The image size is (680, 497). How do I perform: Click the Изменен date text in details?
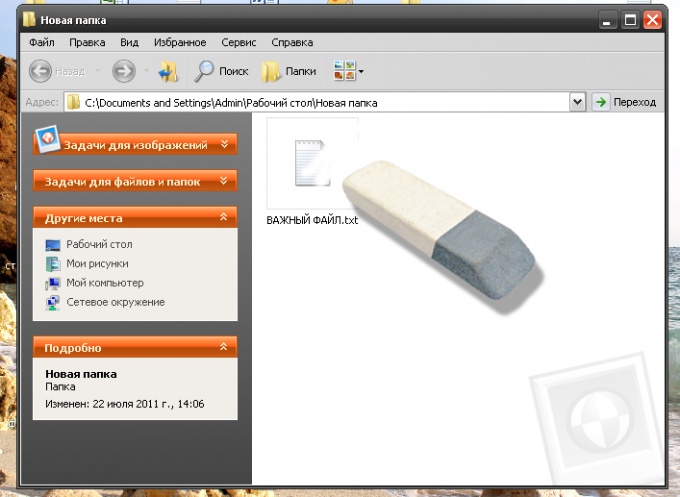click(x=125, y=404)
